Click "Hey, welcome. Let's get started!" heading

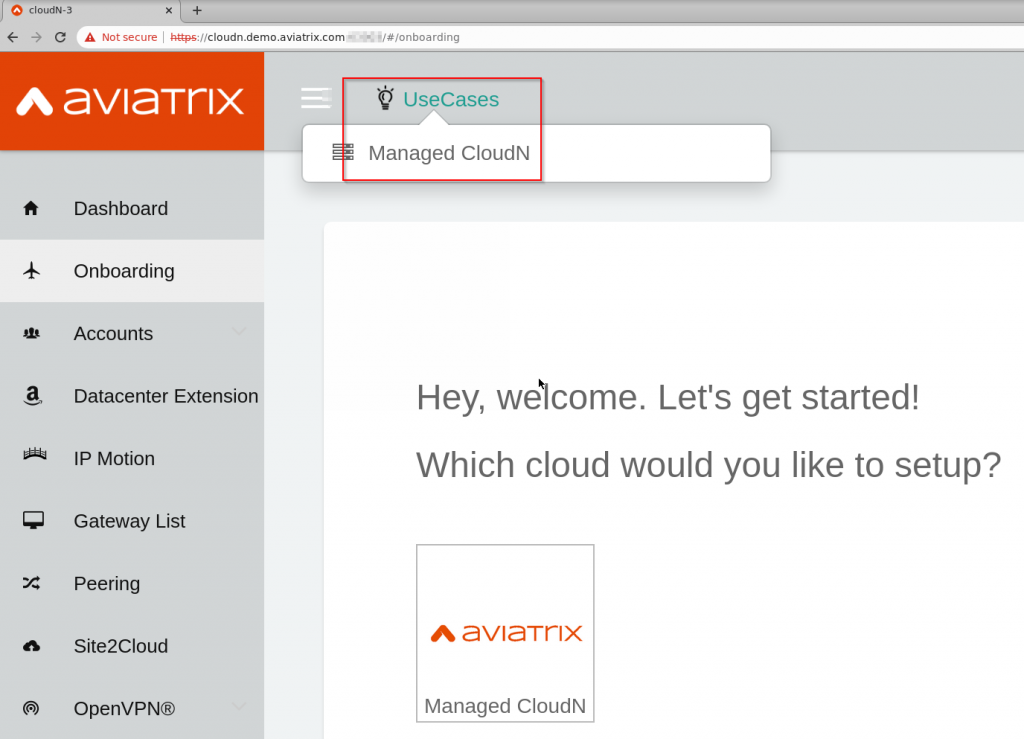point(668,398)
